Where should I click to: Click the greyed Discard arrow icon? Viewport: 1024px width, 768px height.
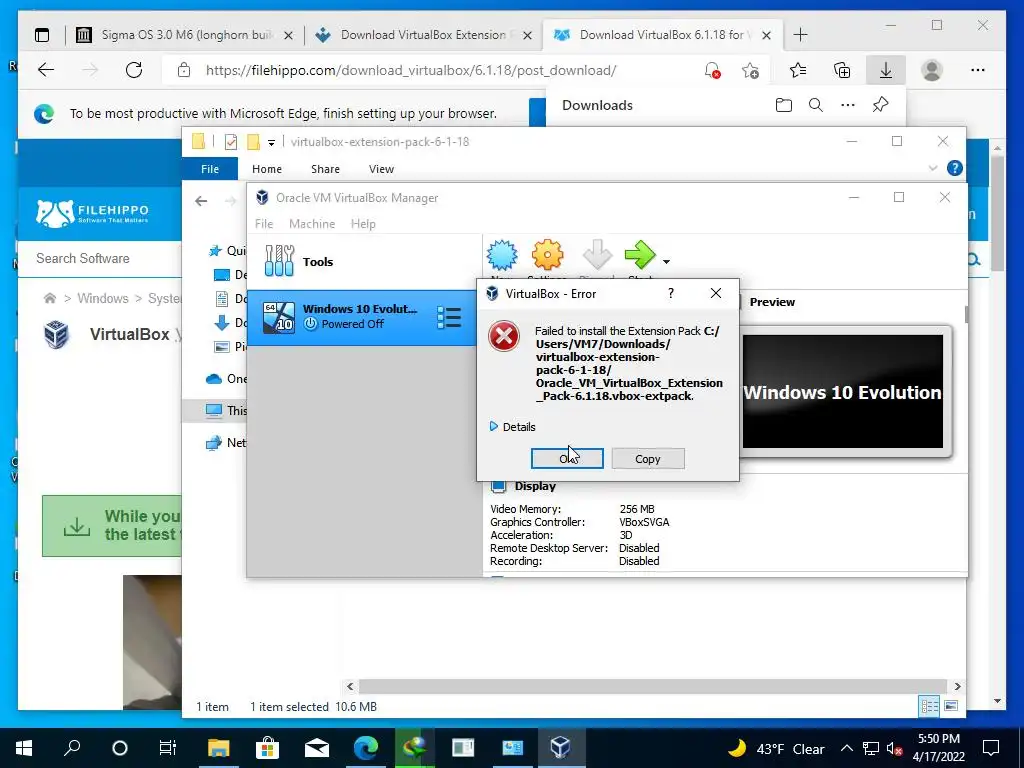[597, 255]
